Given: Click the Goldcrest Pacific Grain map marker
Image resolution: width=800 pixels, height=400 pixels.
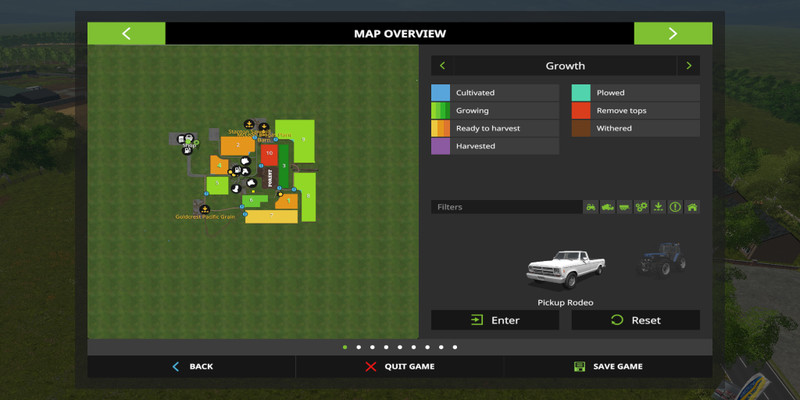Looking at the screenshot, I should (203, 208).
